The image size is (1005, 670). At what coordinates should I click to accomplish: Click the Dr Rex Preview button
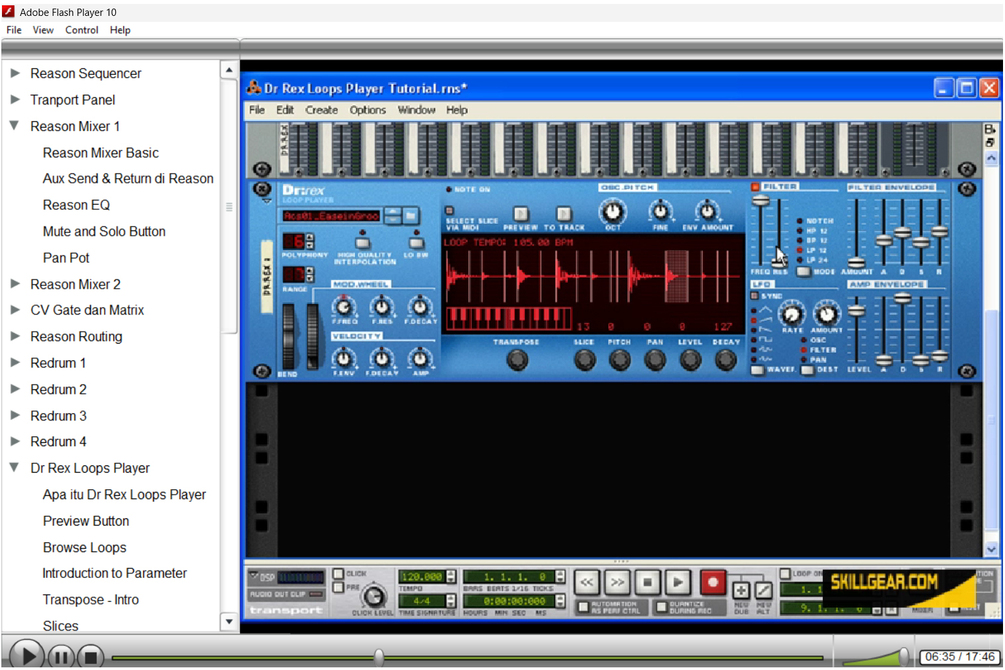point(520,214)
